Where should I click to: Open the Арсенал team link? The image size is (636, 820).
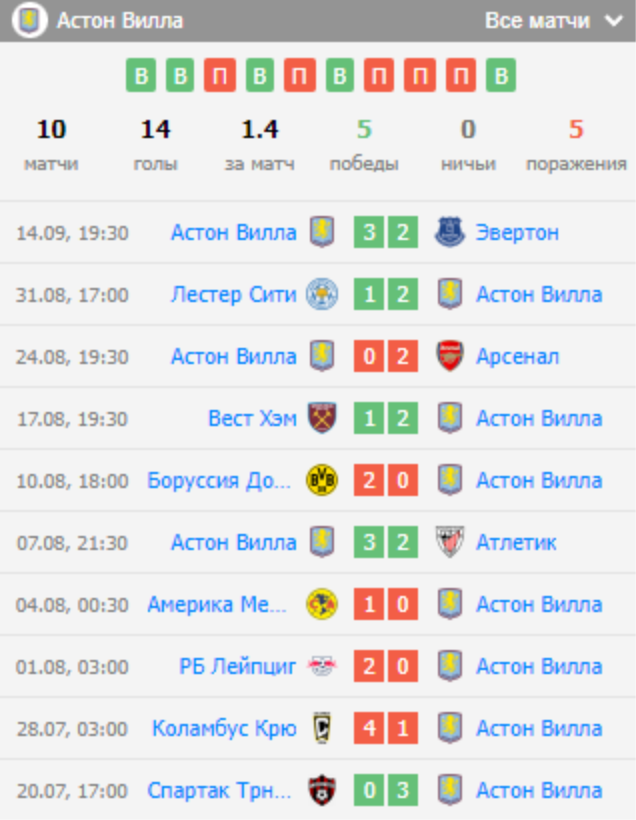click(517, 357)
